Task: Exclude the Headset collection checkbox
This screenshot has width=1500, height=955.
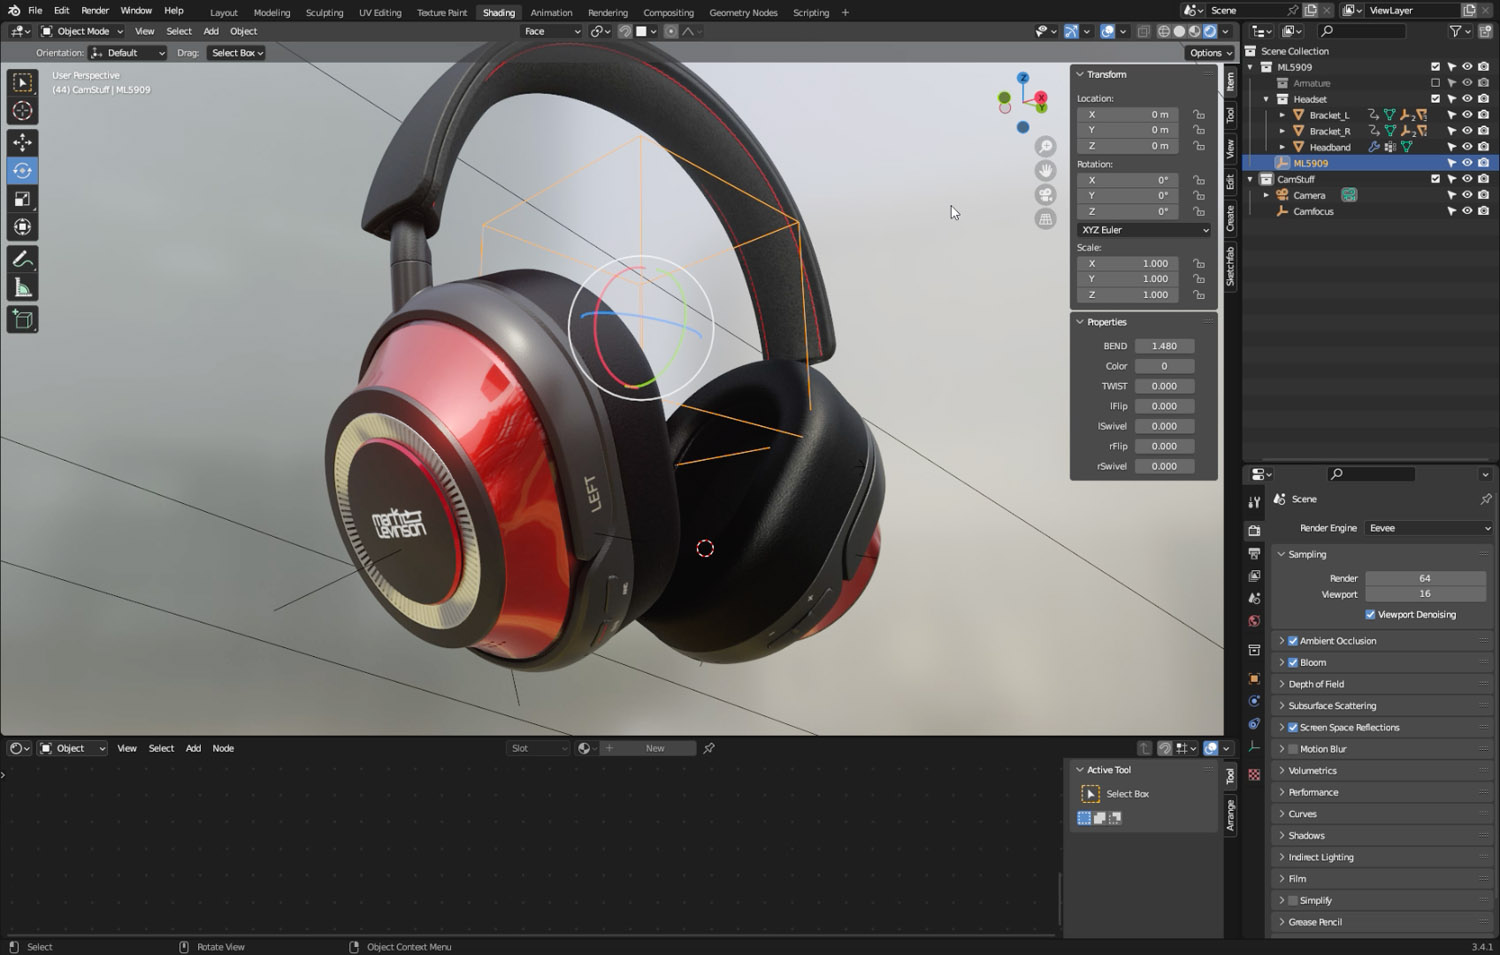Action: click(x=1435, y=99)
